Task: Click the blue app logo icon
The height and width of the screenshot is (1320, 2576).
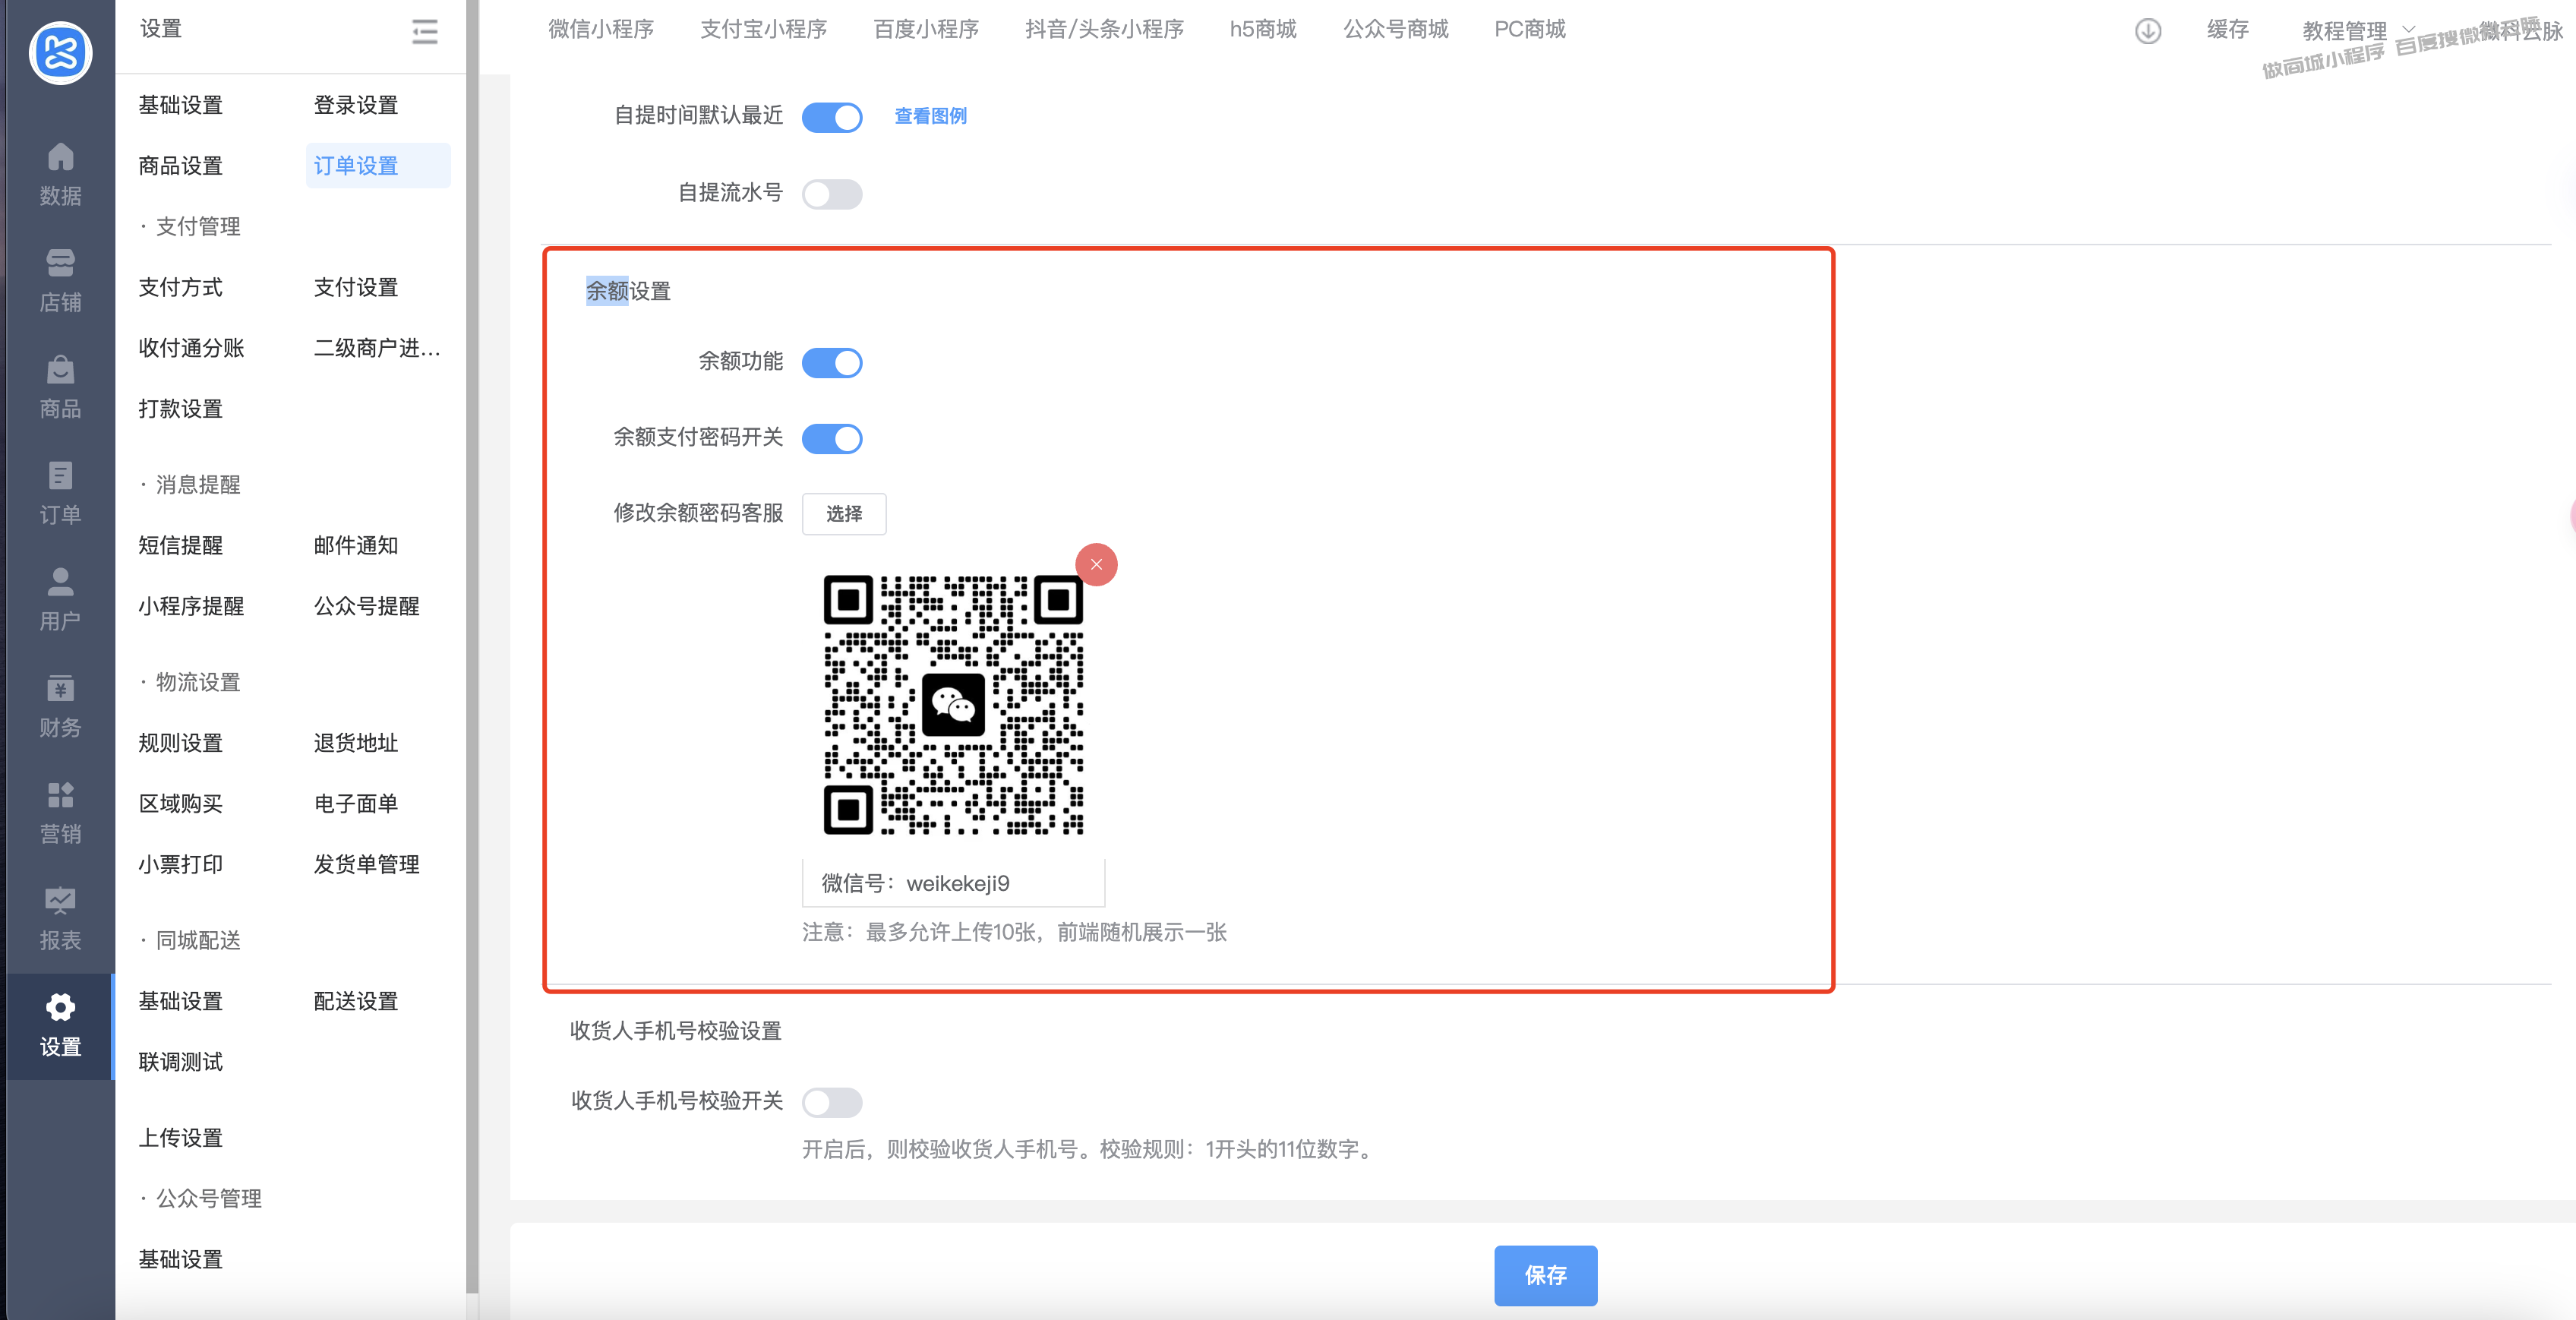Action: pos(60,52)
